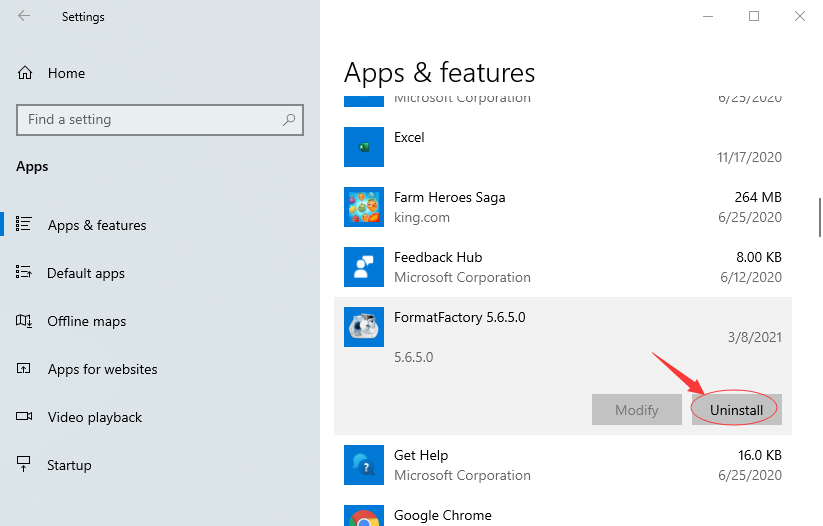Image resolution: width=823 pixels, height=526 pixels.
Task: Click the Offline maps map icon
Action: coord(24,320)
